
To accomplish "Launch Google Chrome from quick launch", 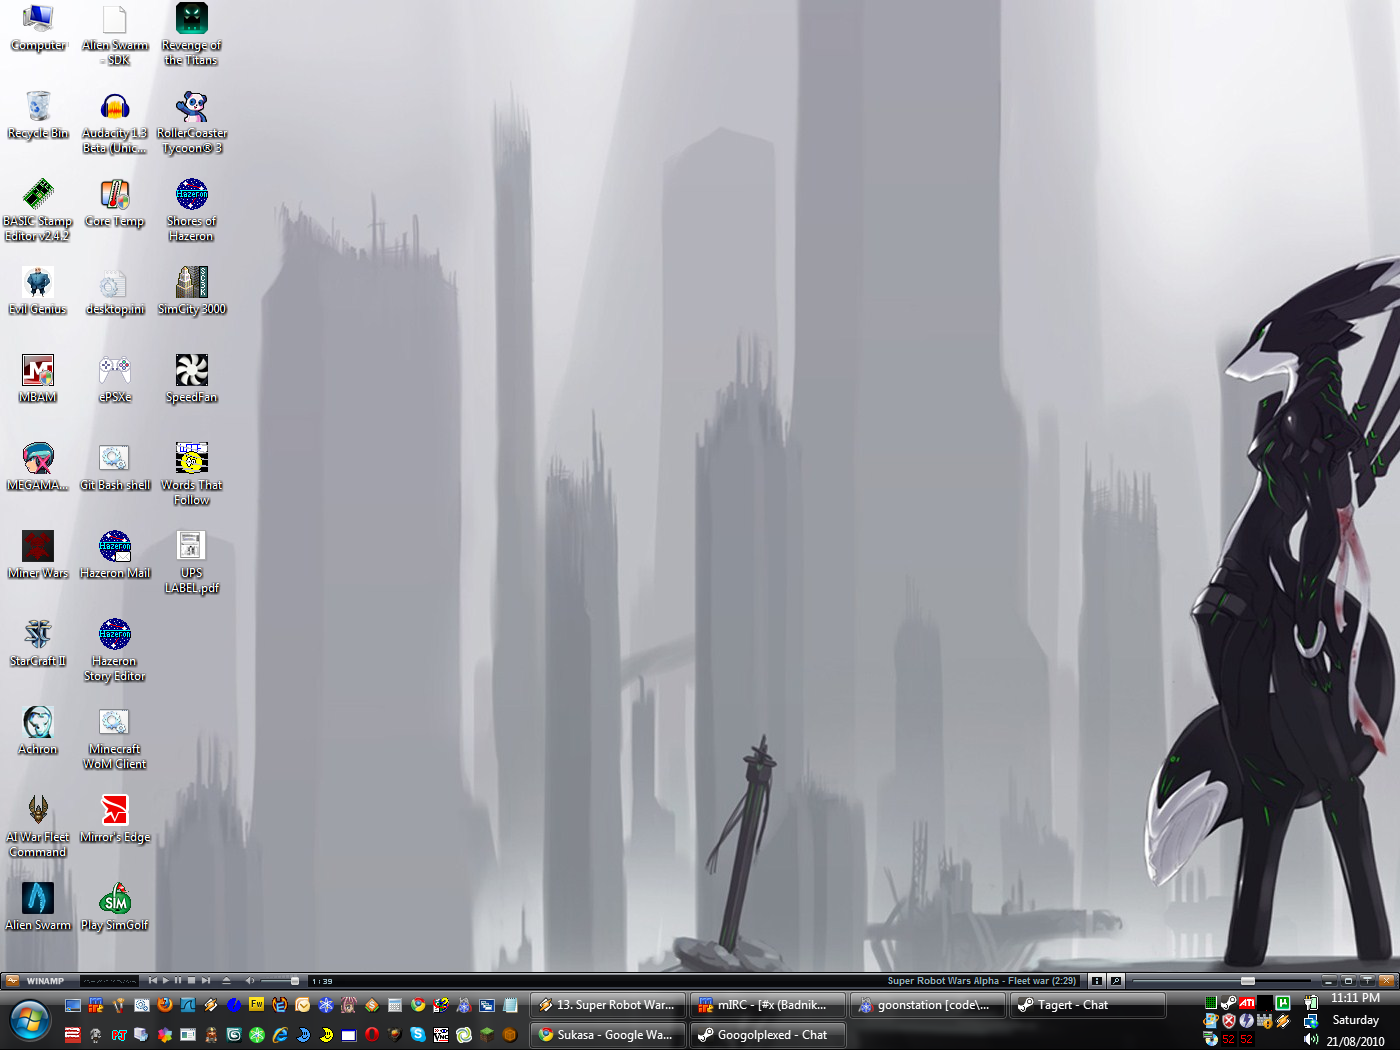I will click(x=418, y=1005).
